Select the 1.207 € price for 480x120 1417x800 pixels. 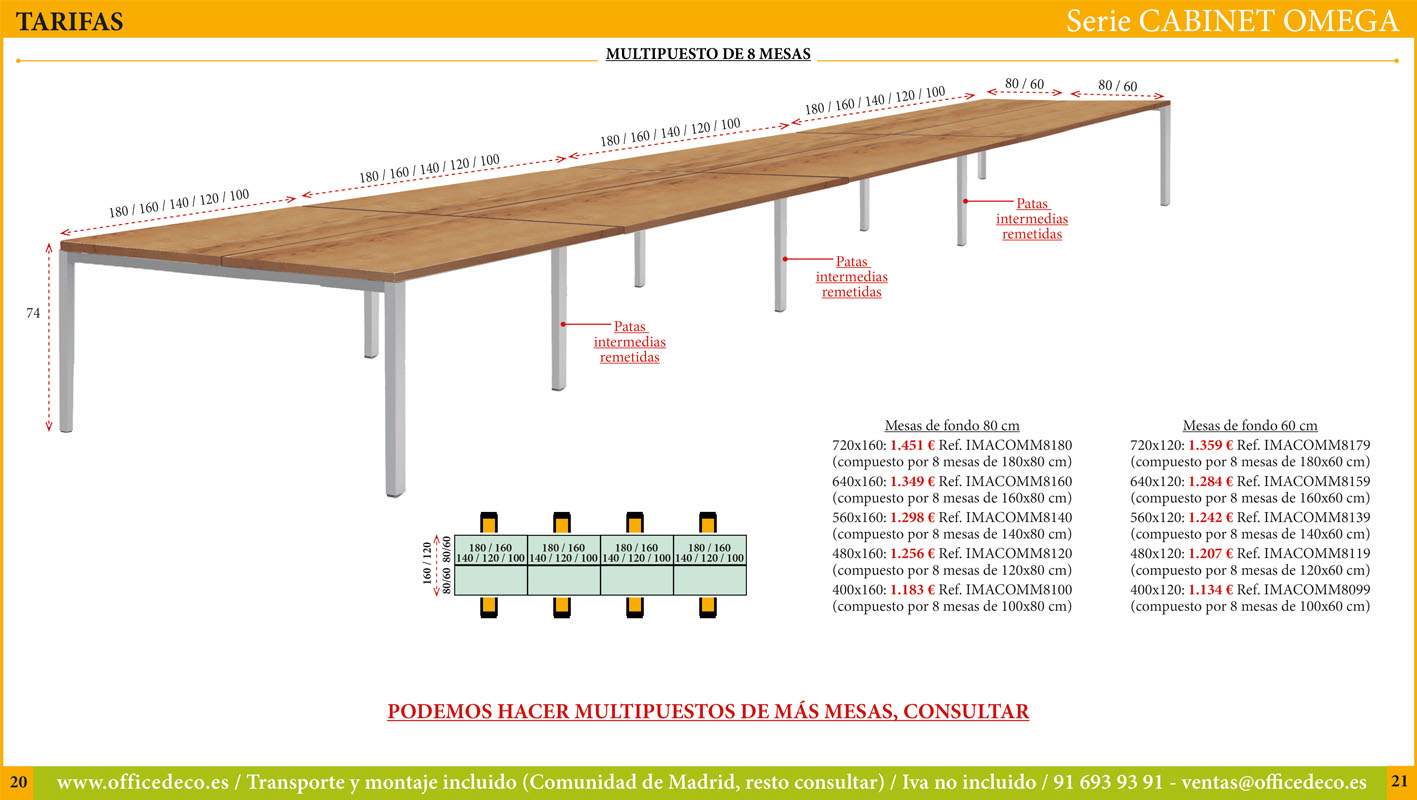[x=1210, y=553]
